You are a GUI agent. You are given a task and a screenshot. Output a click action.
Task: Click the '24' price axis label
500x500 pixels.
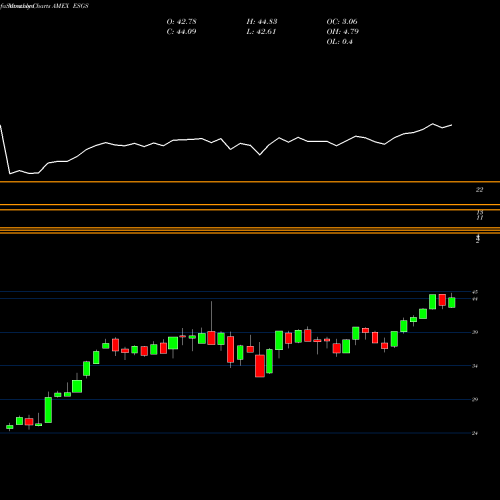[475, 433]
